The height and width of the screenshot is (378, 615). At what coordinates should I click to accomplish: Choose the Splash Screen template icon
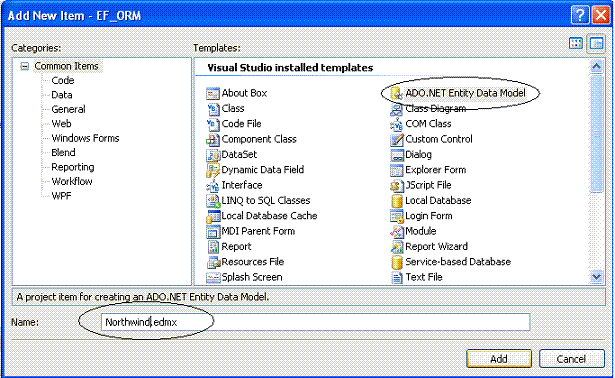point(213,278)
